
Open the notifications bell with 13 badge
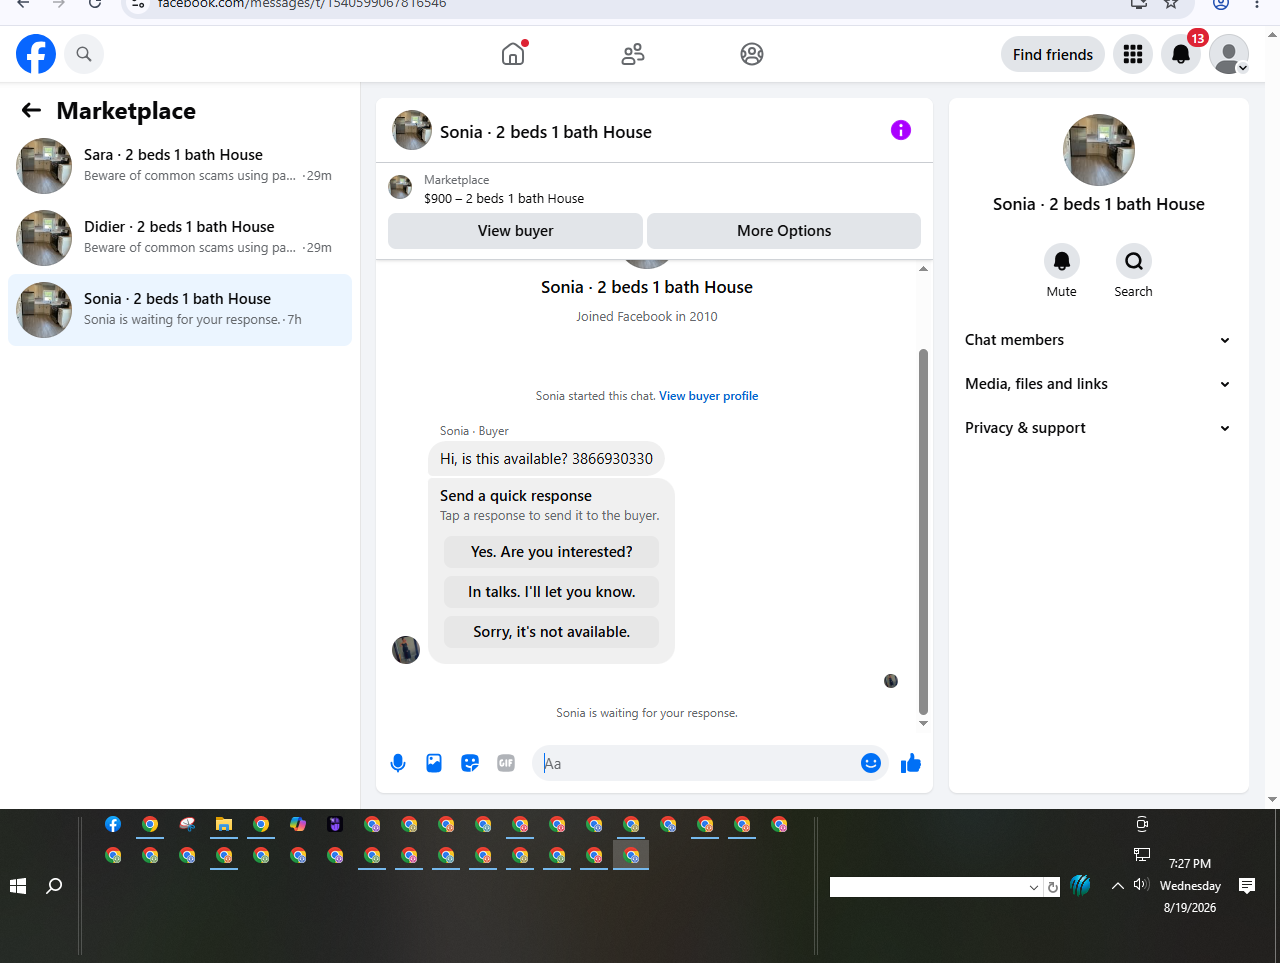pyautogui.click(x=1181, y=54)
